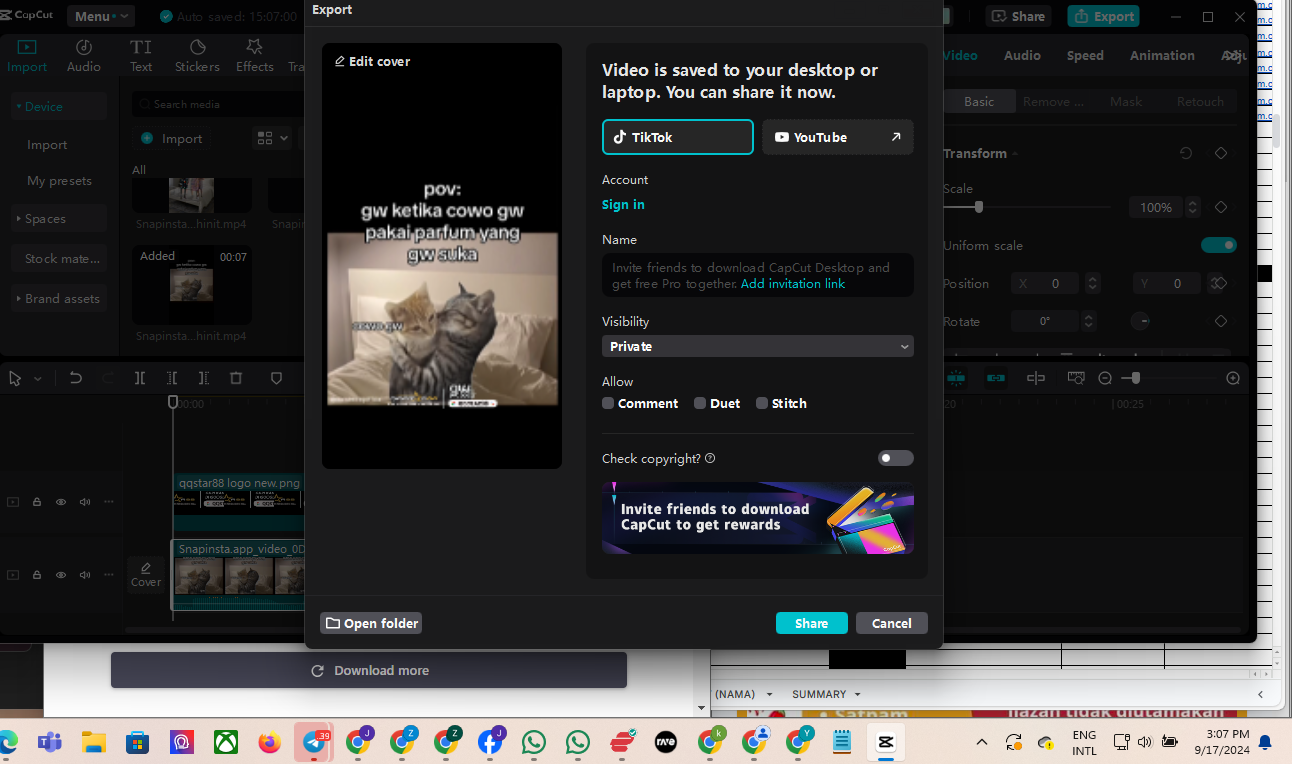Zoom out the timeline with the minus icon
This screenshot has height=764, width=1292.
[x=1105, y=378]
